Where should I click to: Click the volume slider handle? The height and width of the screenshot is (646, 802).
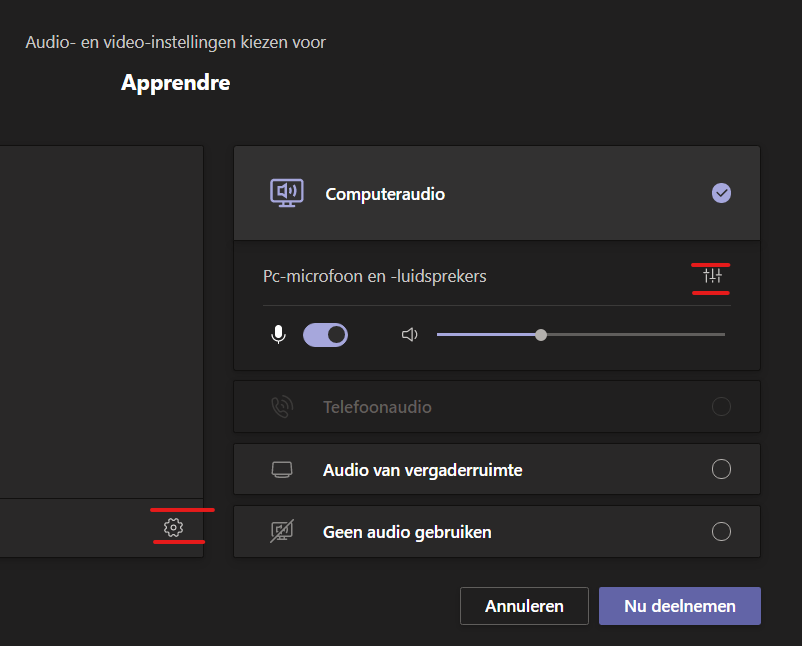(x=541, y=335)
